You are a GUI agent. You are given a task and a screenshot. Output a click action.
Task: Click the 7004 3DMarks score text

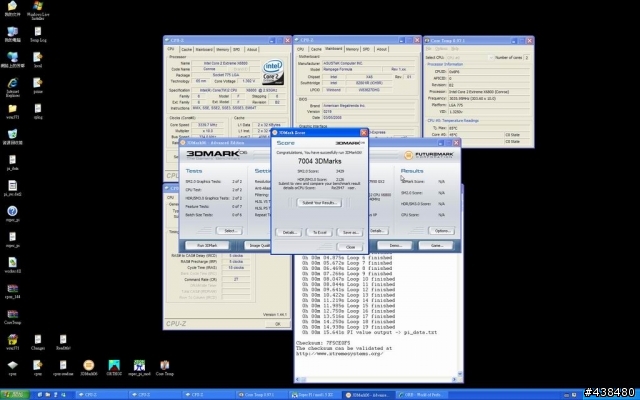pos(320,161)
